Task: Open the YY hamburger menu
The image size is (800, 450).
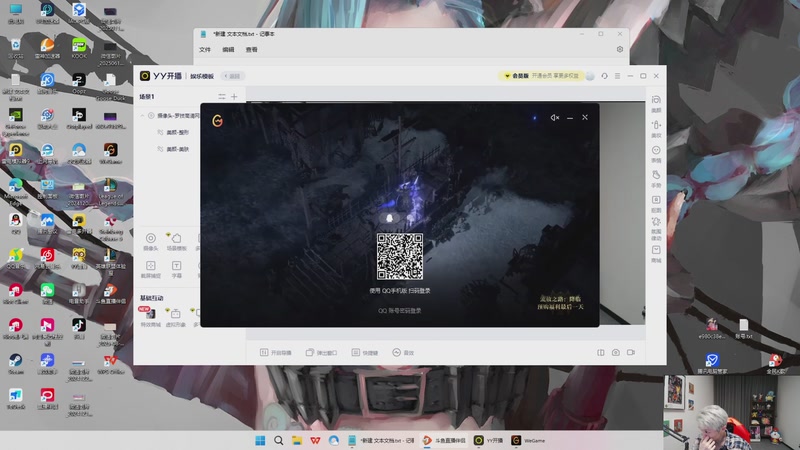Action: tap(617, 76)
